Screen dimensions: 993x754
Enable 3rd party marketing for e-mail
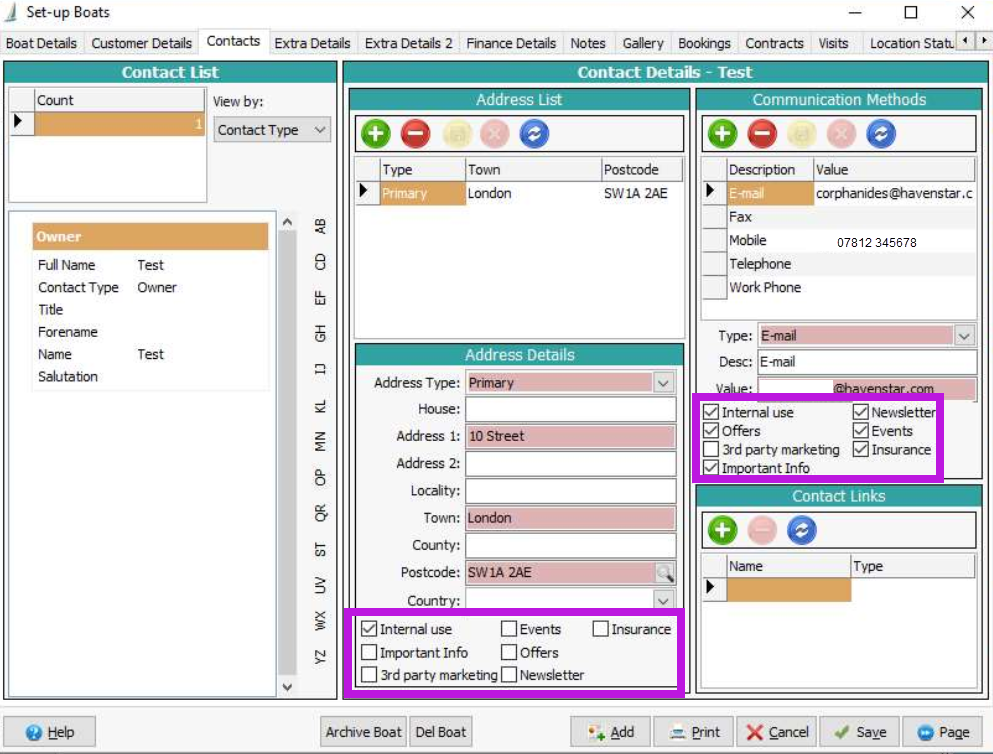(x=711, y=450)
